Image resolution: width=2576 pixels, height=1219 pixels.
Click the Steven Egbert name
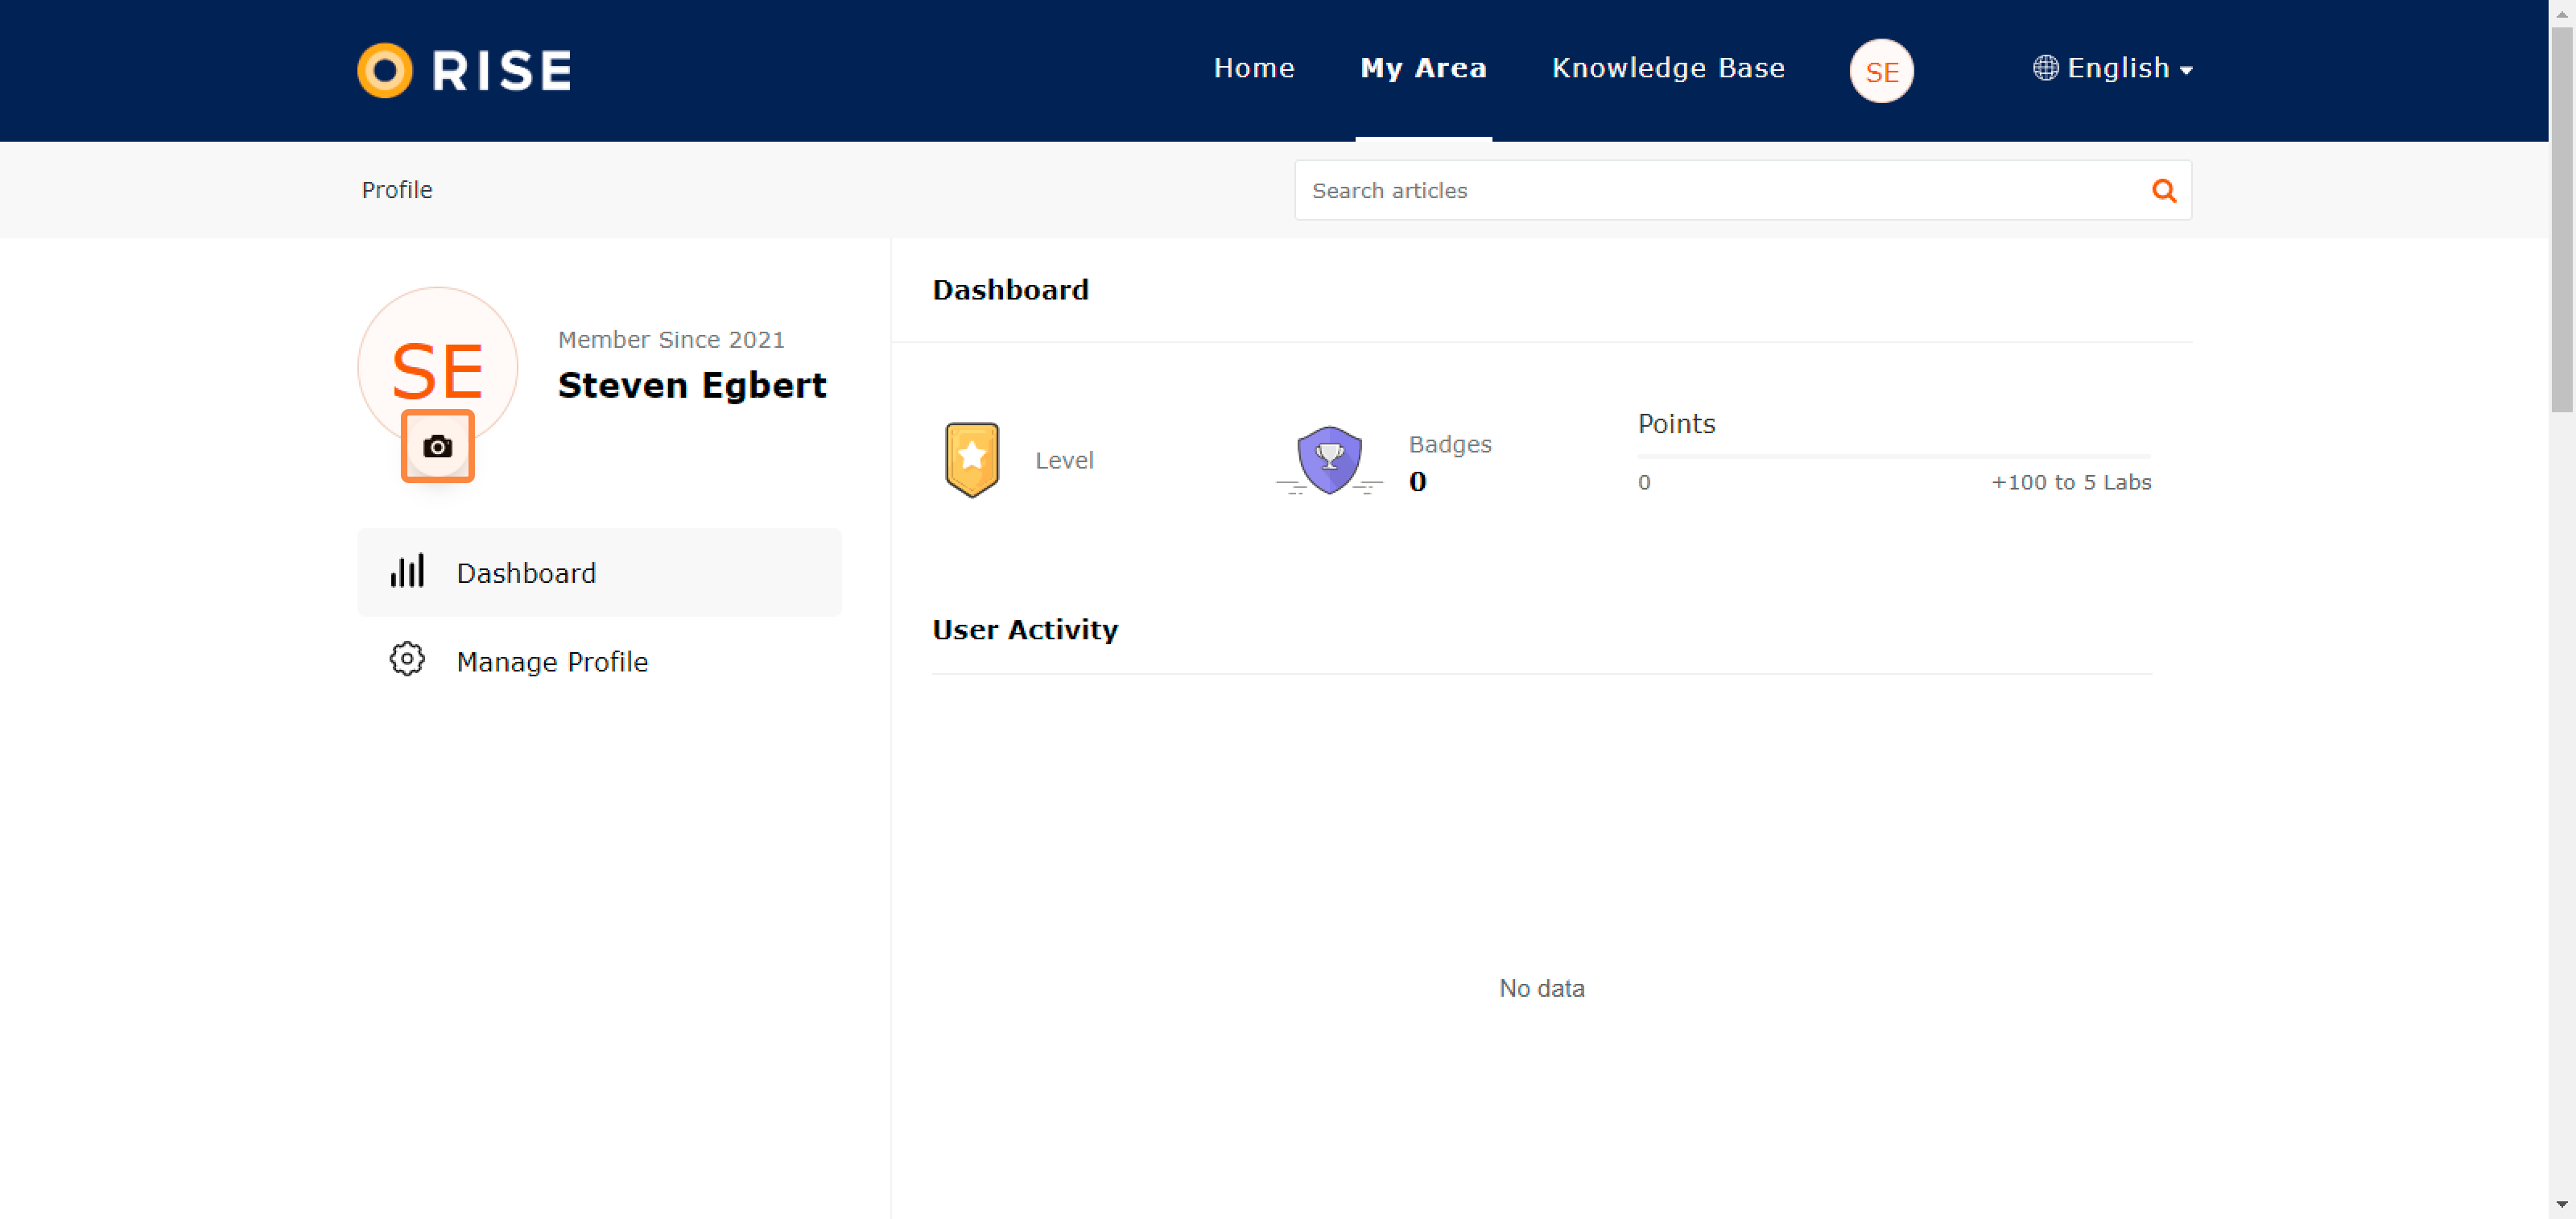(692, 386)
